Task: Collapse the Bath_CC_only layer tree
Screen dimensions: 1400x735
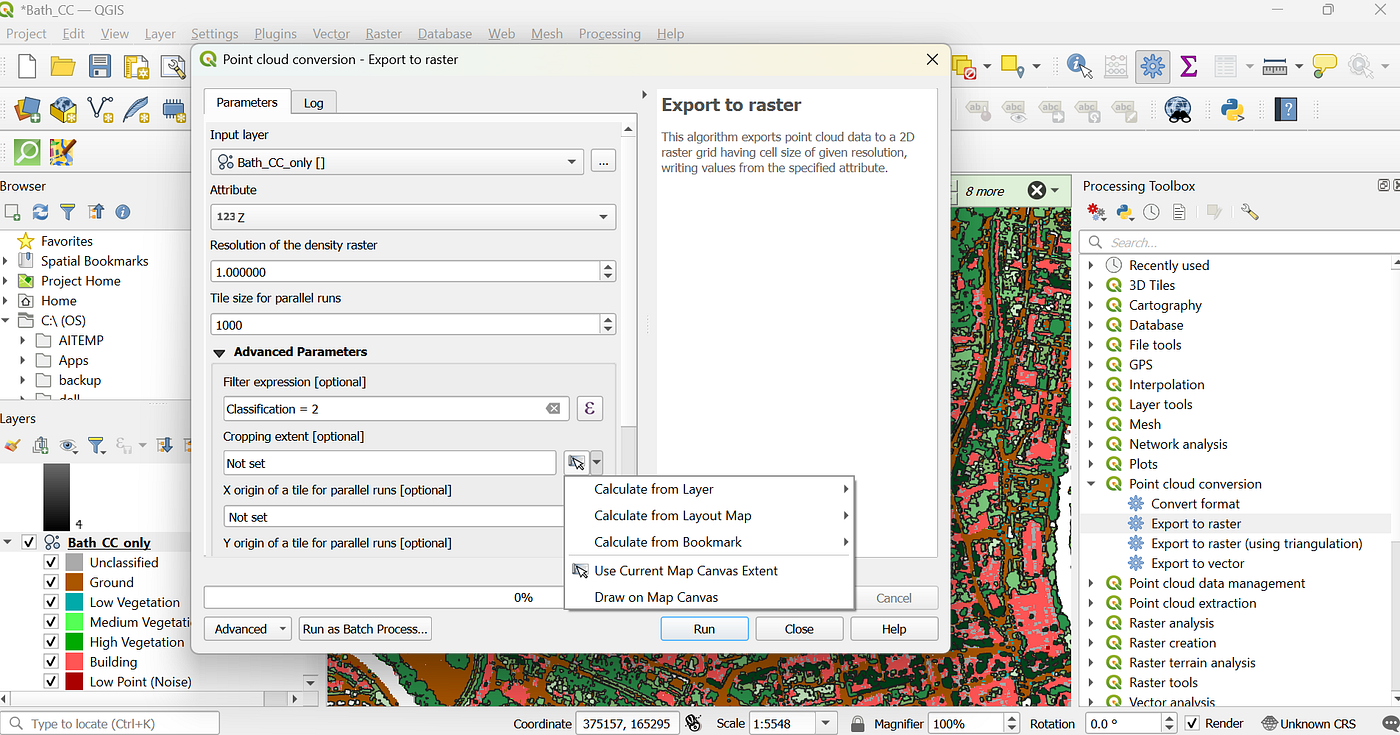Action: 8,542
